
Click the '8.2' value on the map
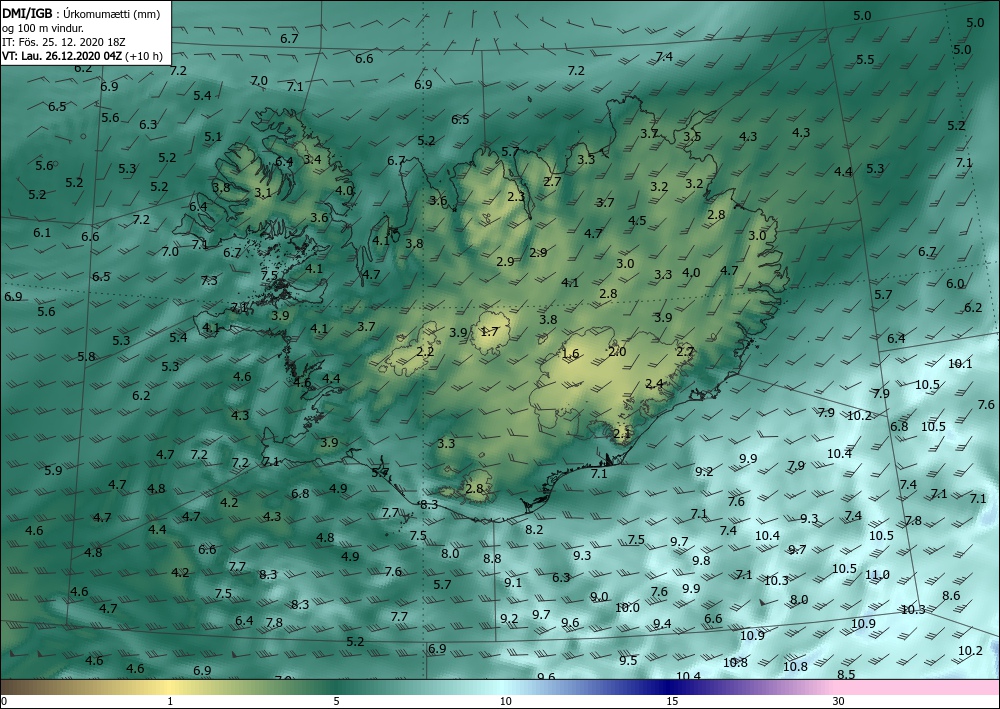534,529
